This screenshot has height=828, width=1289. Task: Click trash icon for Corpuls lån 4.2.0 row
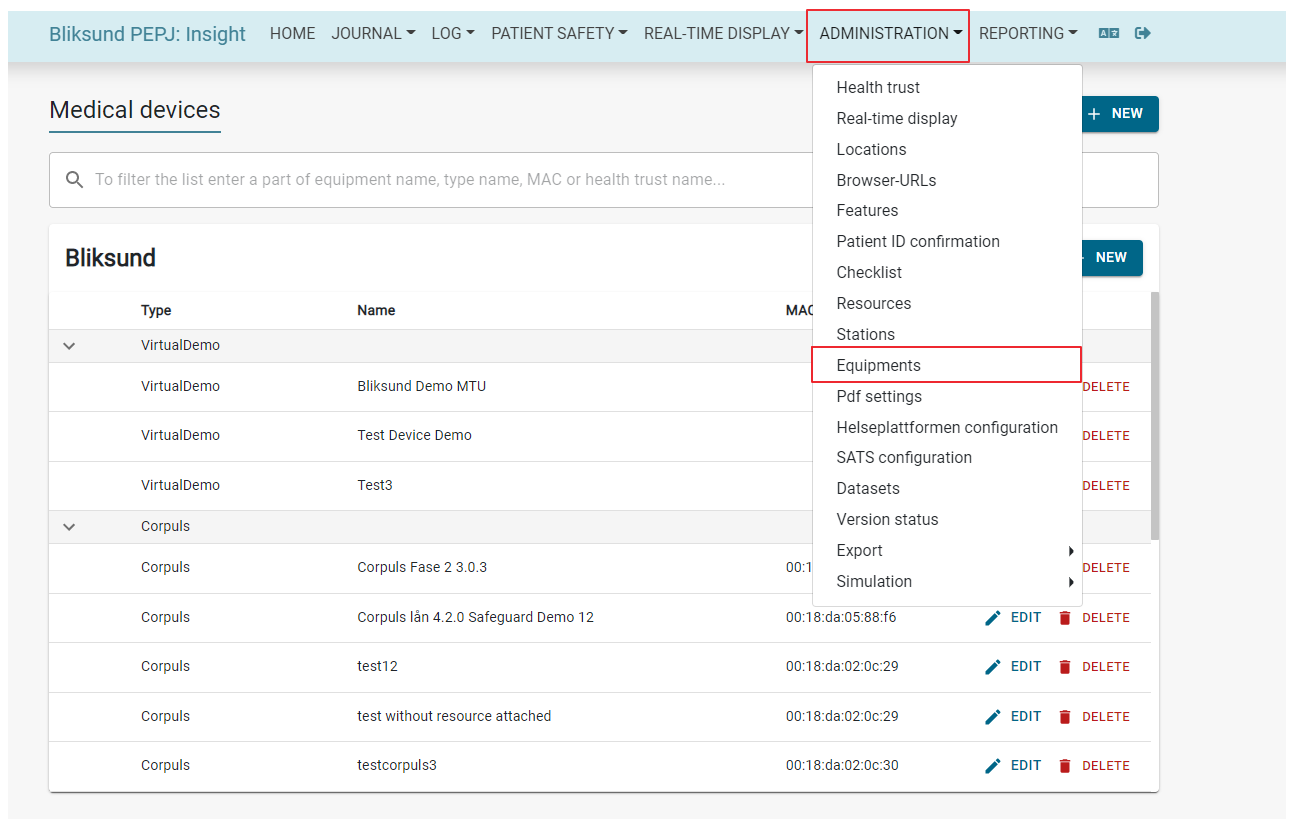click(x=1065, y=618)
